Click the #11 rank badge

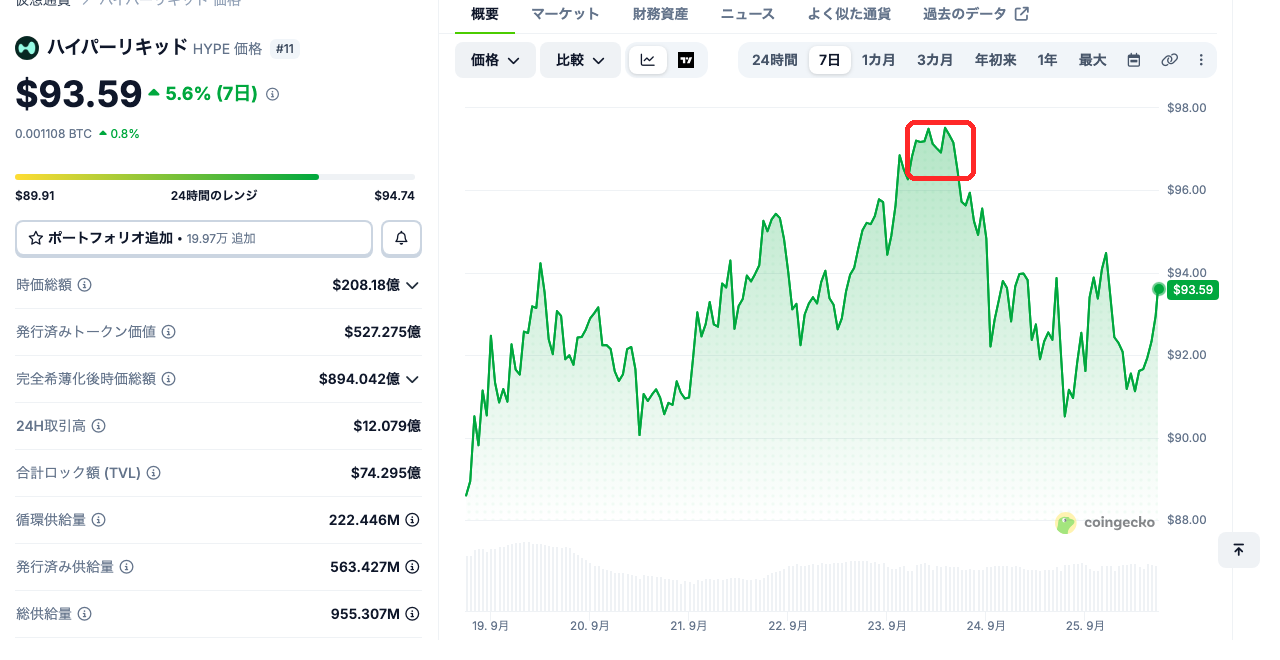[285, 48]
